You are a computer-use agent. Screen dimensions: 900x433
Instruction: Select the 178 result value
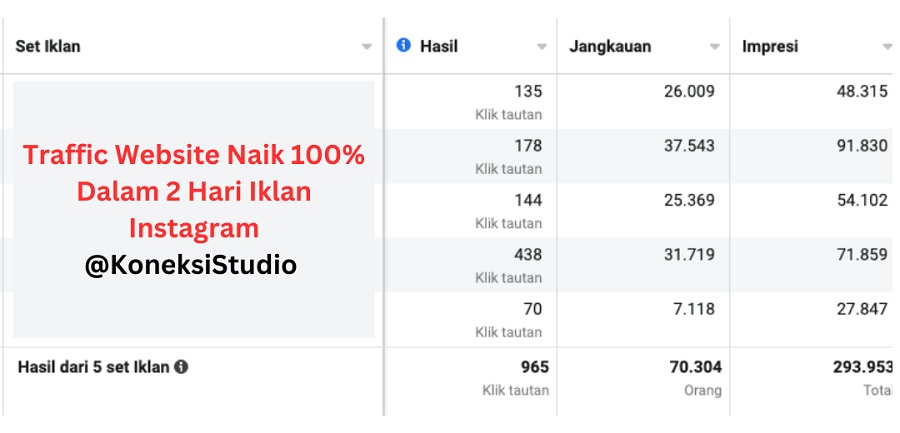point(528,146)
